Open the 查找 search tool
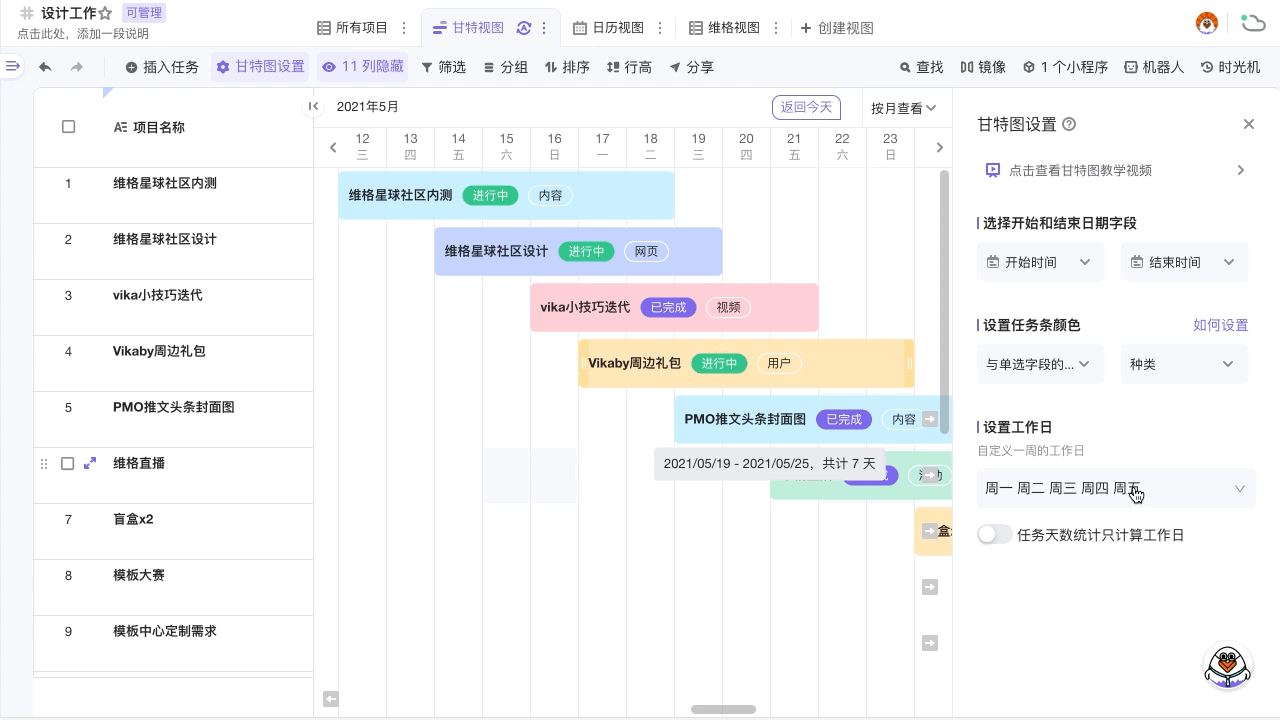This screenshot has height=720, width=1280. tap(921, 67)
